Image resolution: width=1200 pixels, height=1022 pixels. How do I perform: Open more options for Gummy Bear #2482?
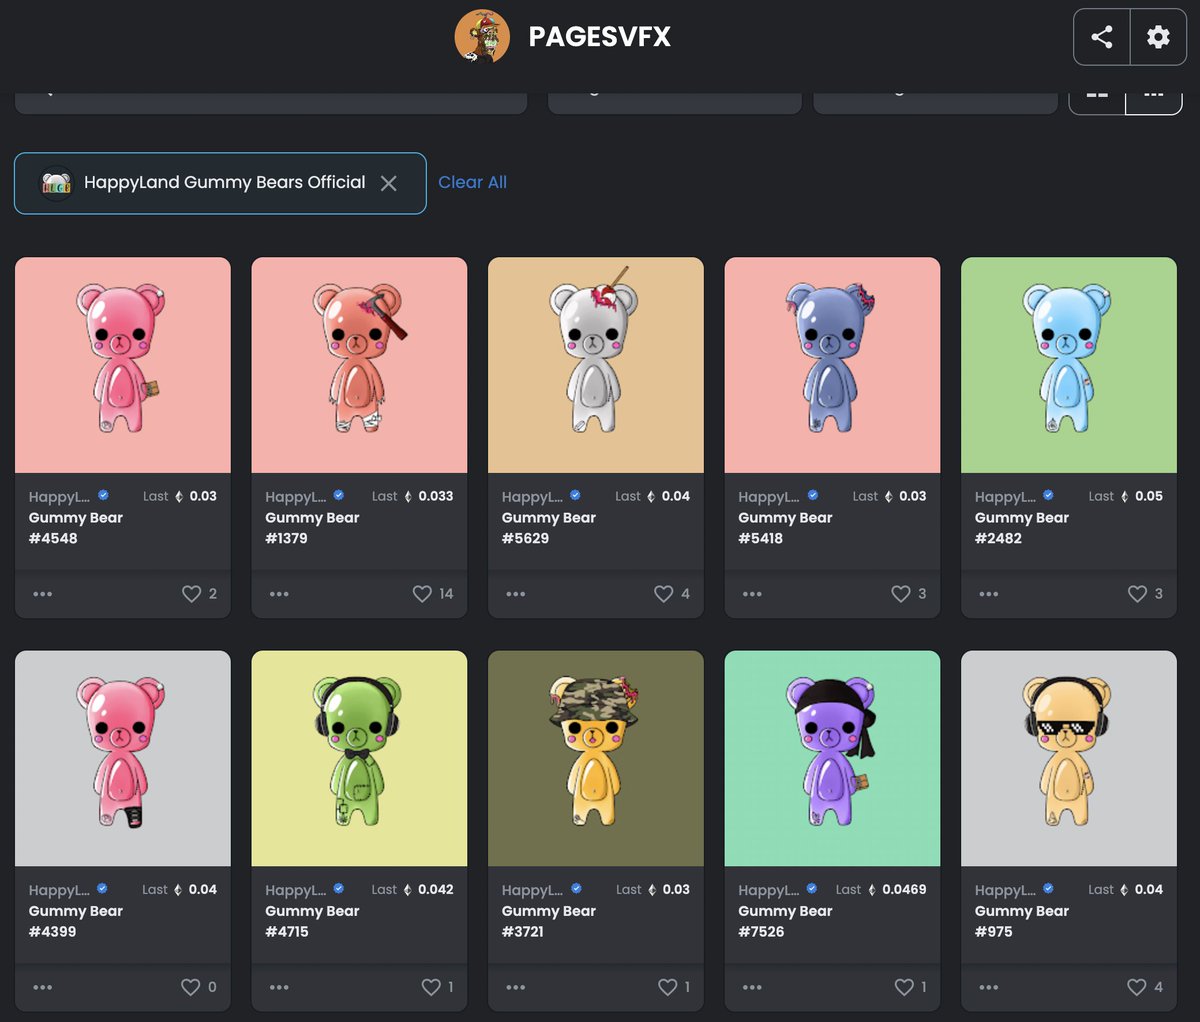tap(989, 594)
